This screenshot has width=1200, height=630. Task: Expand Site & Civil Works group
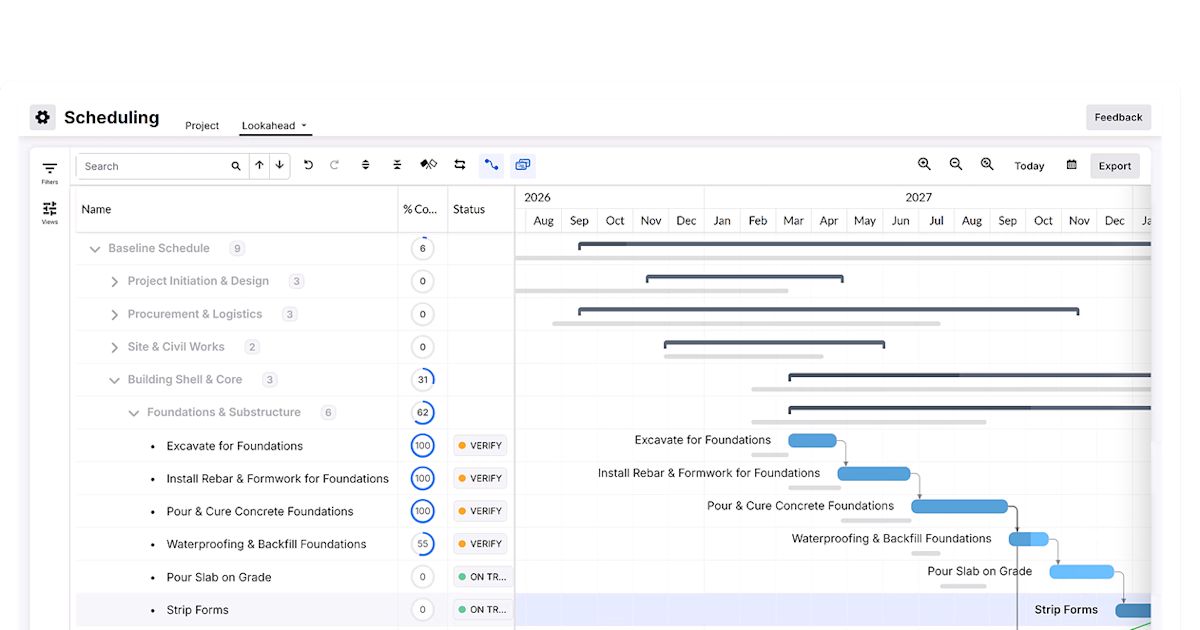[x=115, y=347]
